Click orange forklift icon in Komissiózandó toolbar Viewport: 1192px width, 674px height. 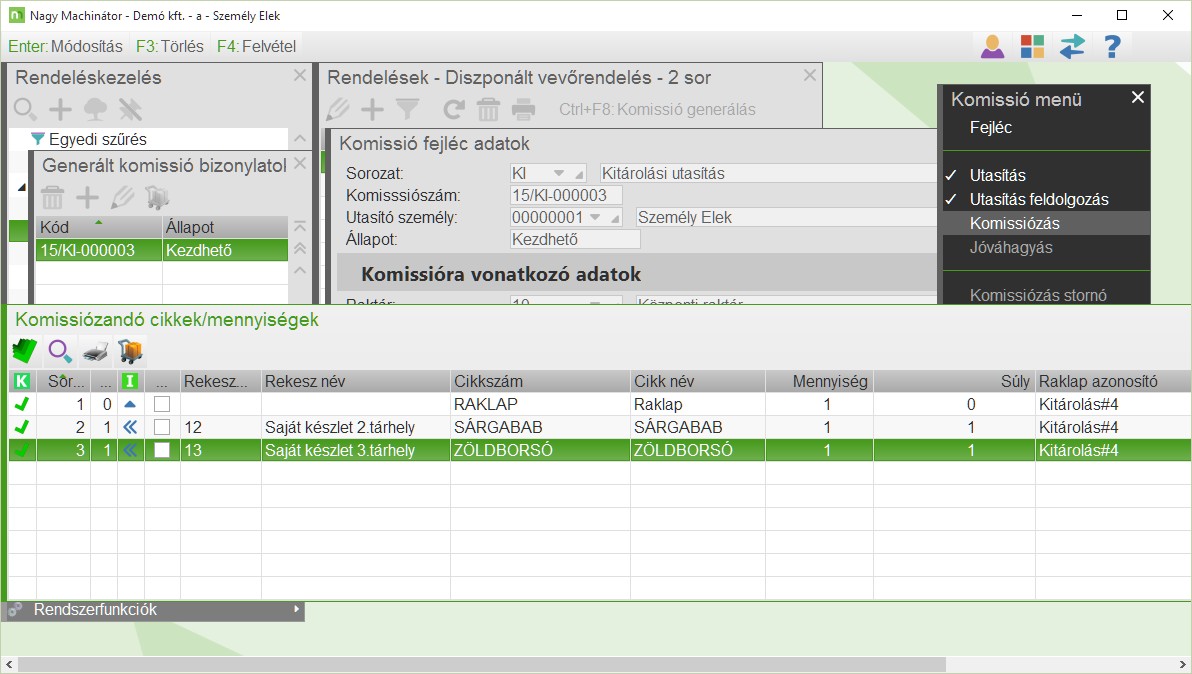(x=130, y=351)
